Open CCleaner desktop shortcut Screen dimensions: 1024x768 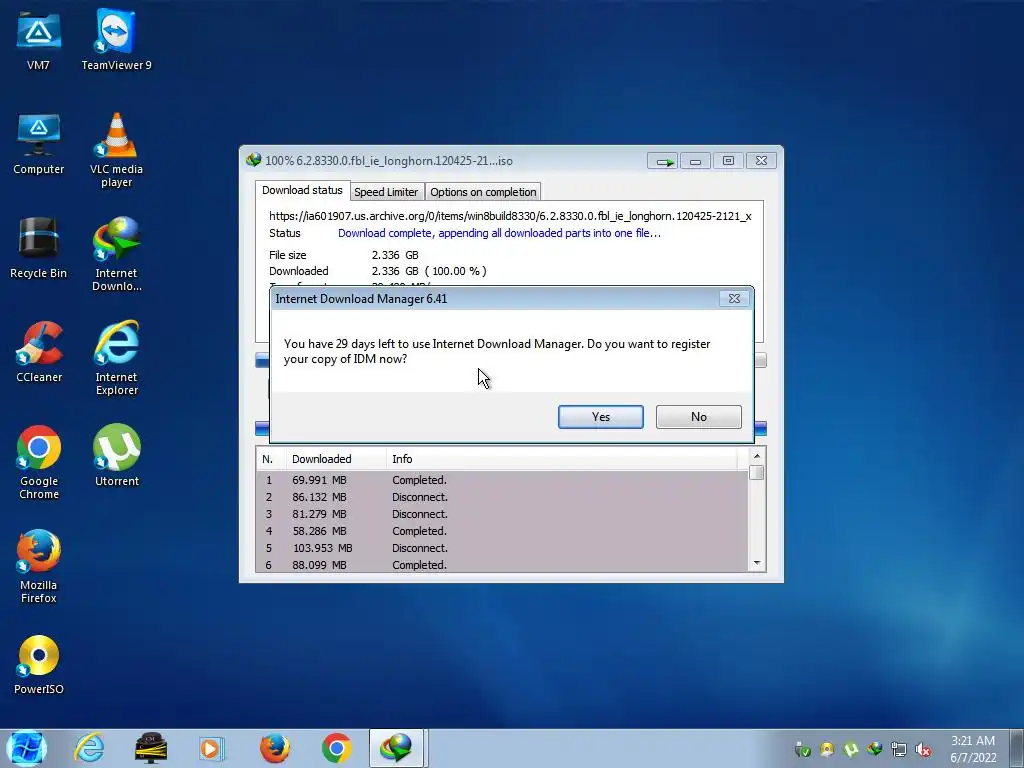[39, 352]
